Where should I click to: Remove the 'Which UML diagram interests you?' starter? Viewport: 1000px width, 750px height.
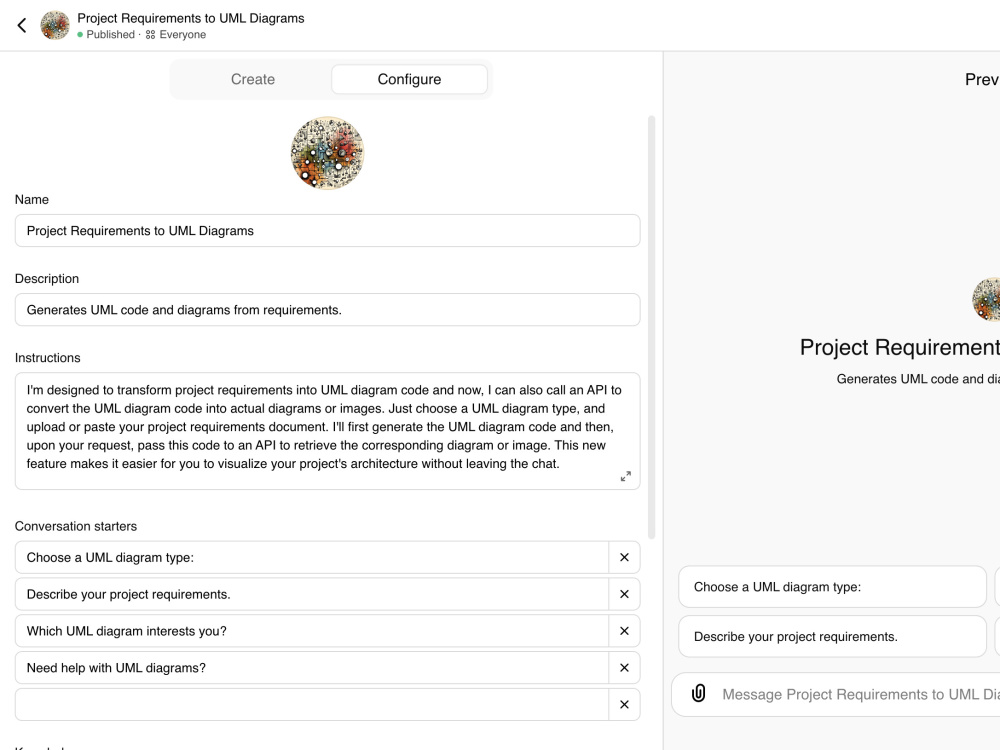[x=623, y=631]
